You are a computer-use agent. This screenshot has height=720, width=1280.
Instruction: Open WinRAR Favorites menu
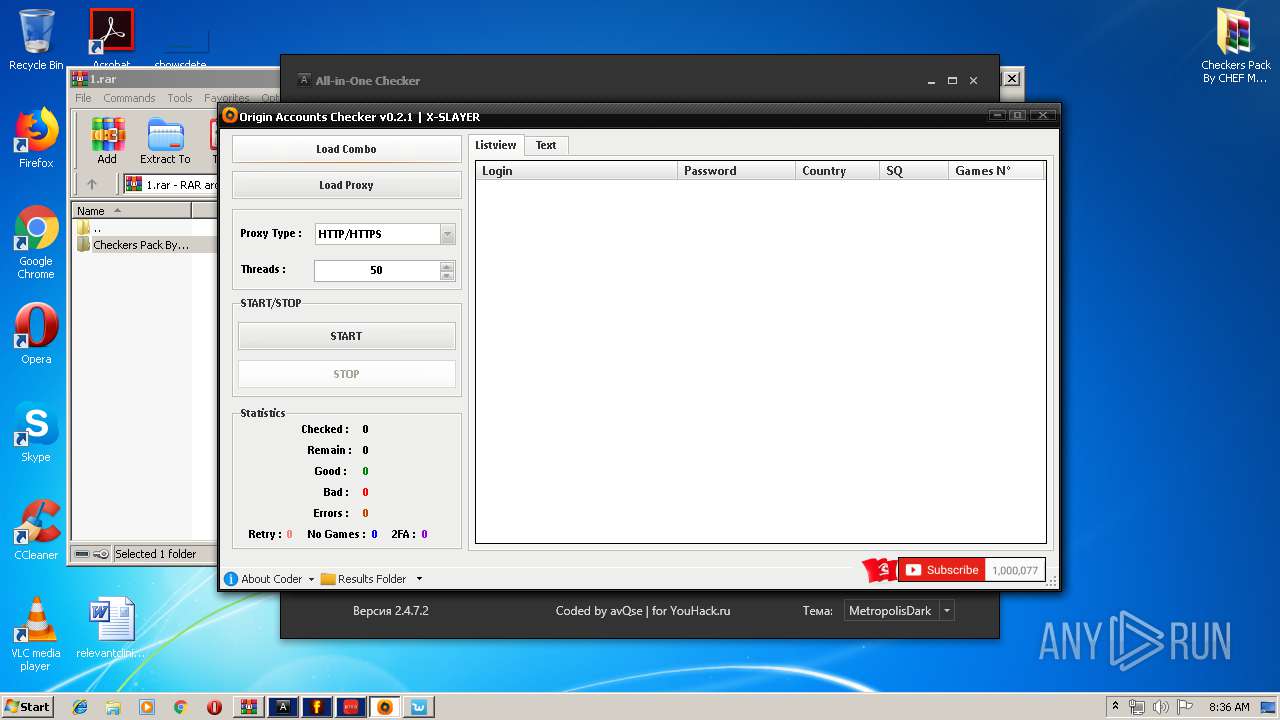226,98
